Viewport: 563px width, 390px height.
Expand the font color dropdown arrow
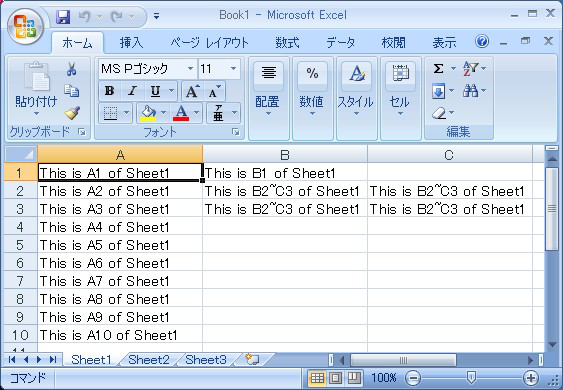196,113
